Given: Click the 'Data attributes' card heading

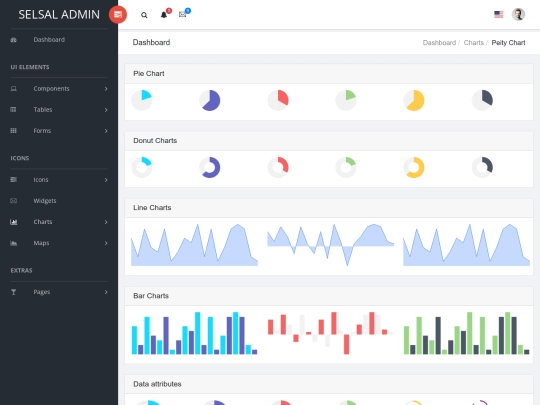Looking at the screenshot, I should click(x=157, y=384).
